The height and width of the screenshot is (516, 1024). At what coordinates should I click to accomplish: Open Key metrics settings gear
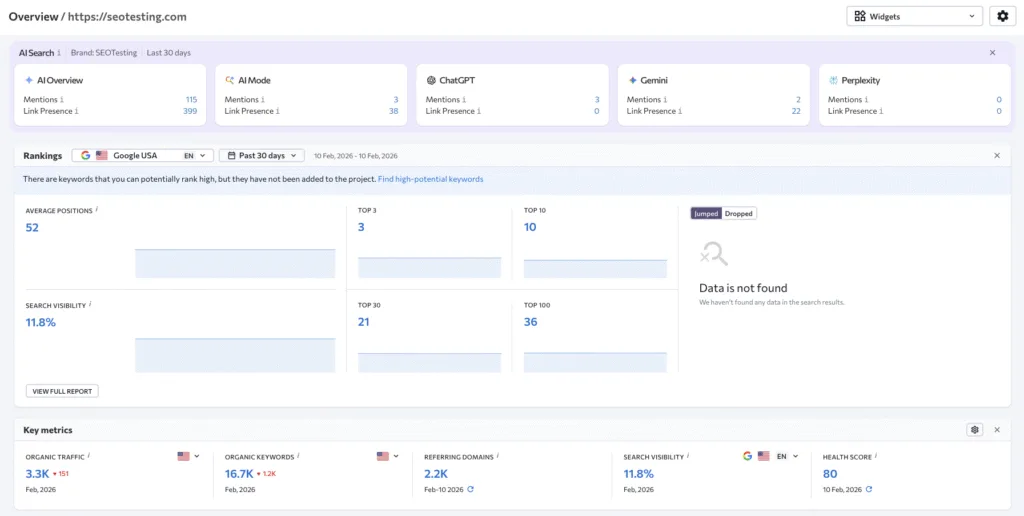(x=974, y=430)
